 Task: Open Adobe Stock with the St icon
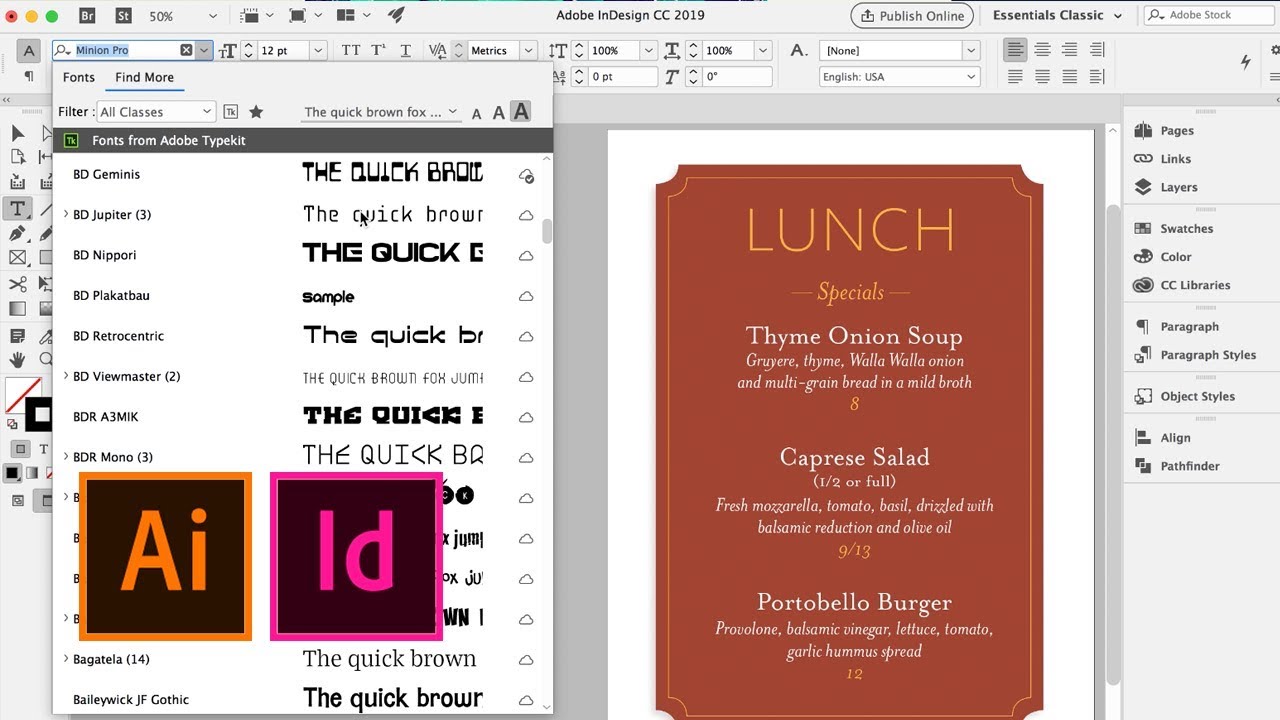click(123, 16)
